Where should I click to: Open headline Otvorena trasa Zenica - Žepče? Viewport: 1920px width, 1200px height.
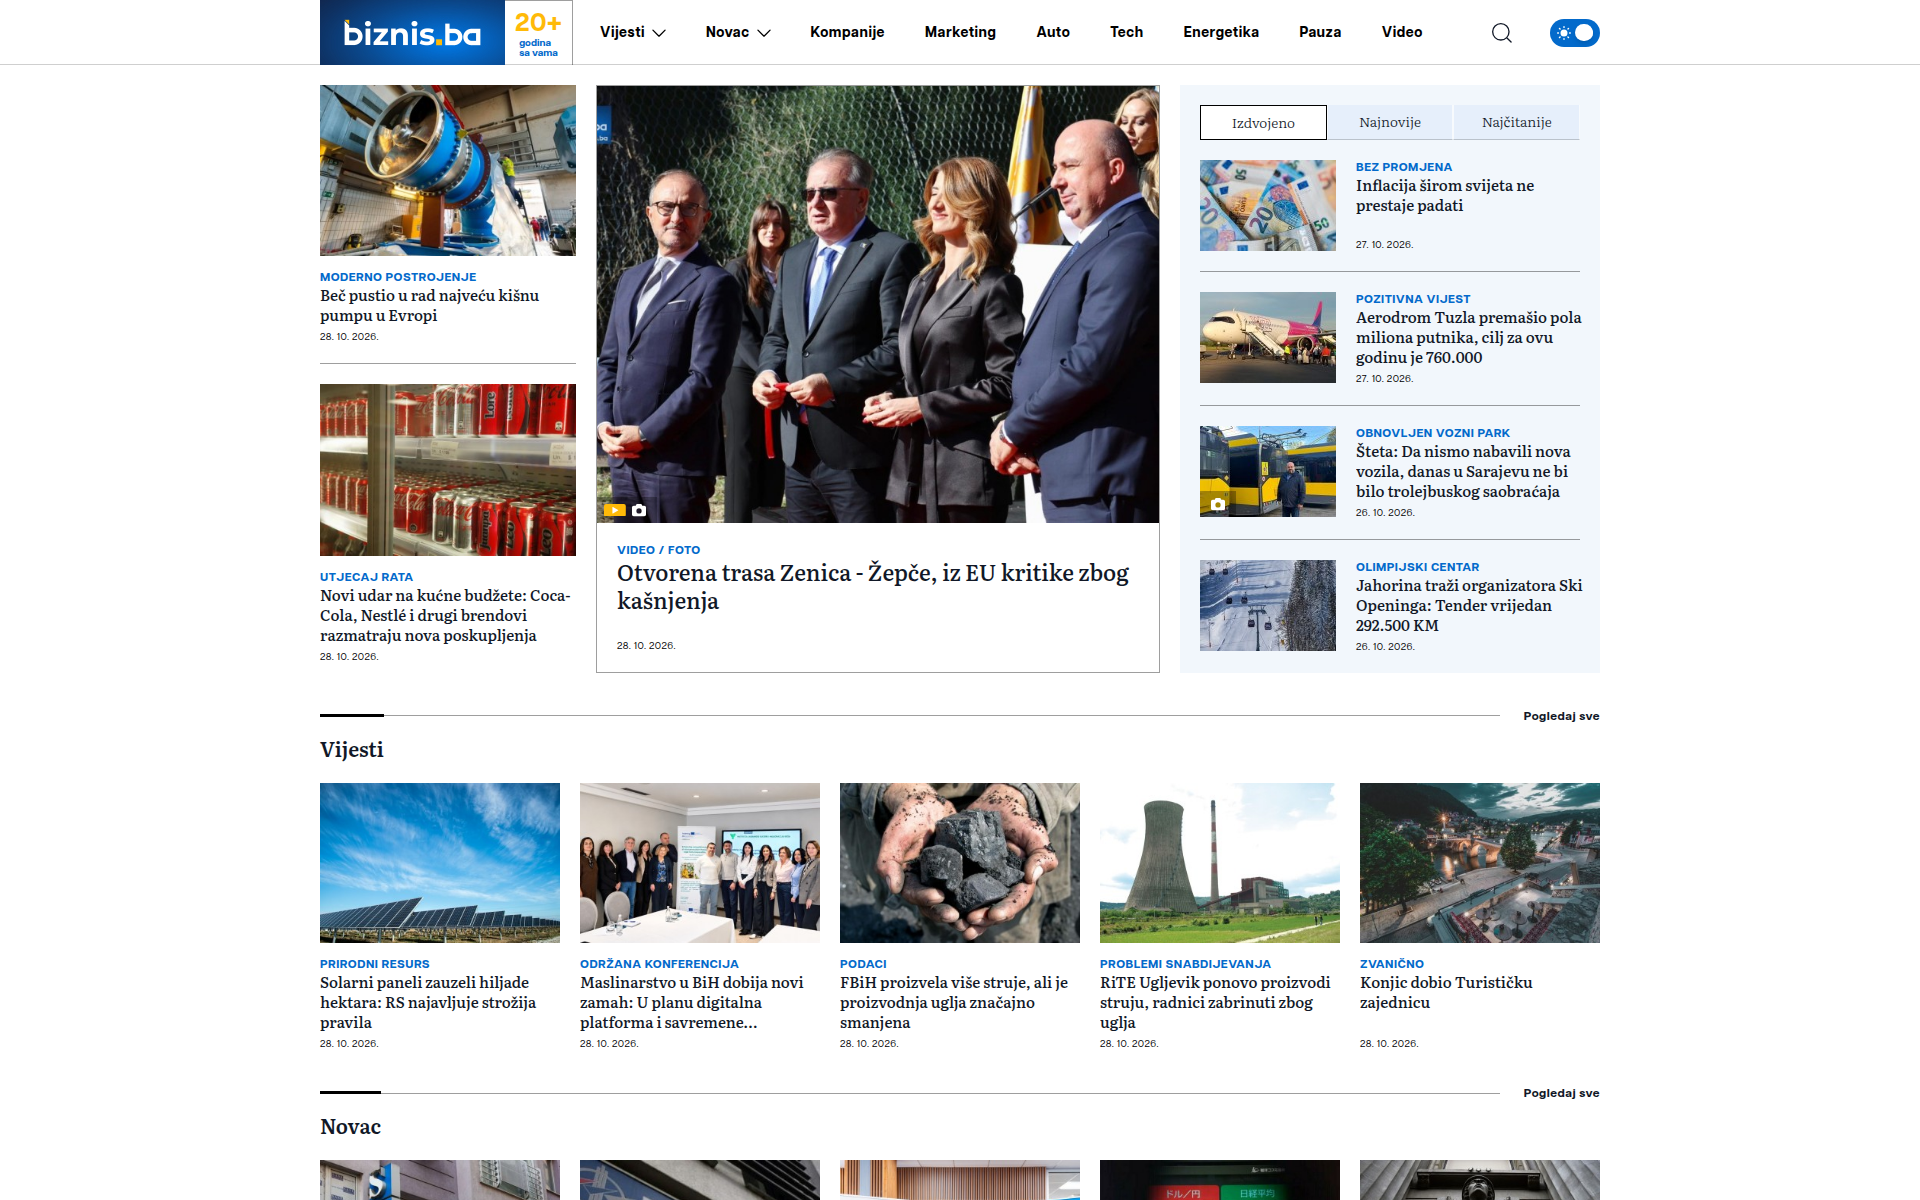pos(873,587)
